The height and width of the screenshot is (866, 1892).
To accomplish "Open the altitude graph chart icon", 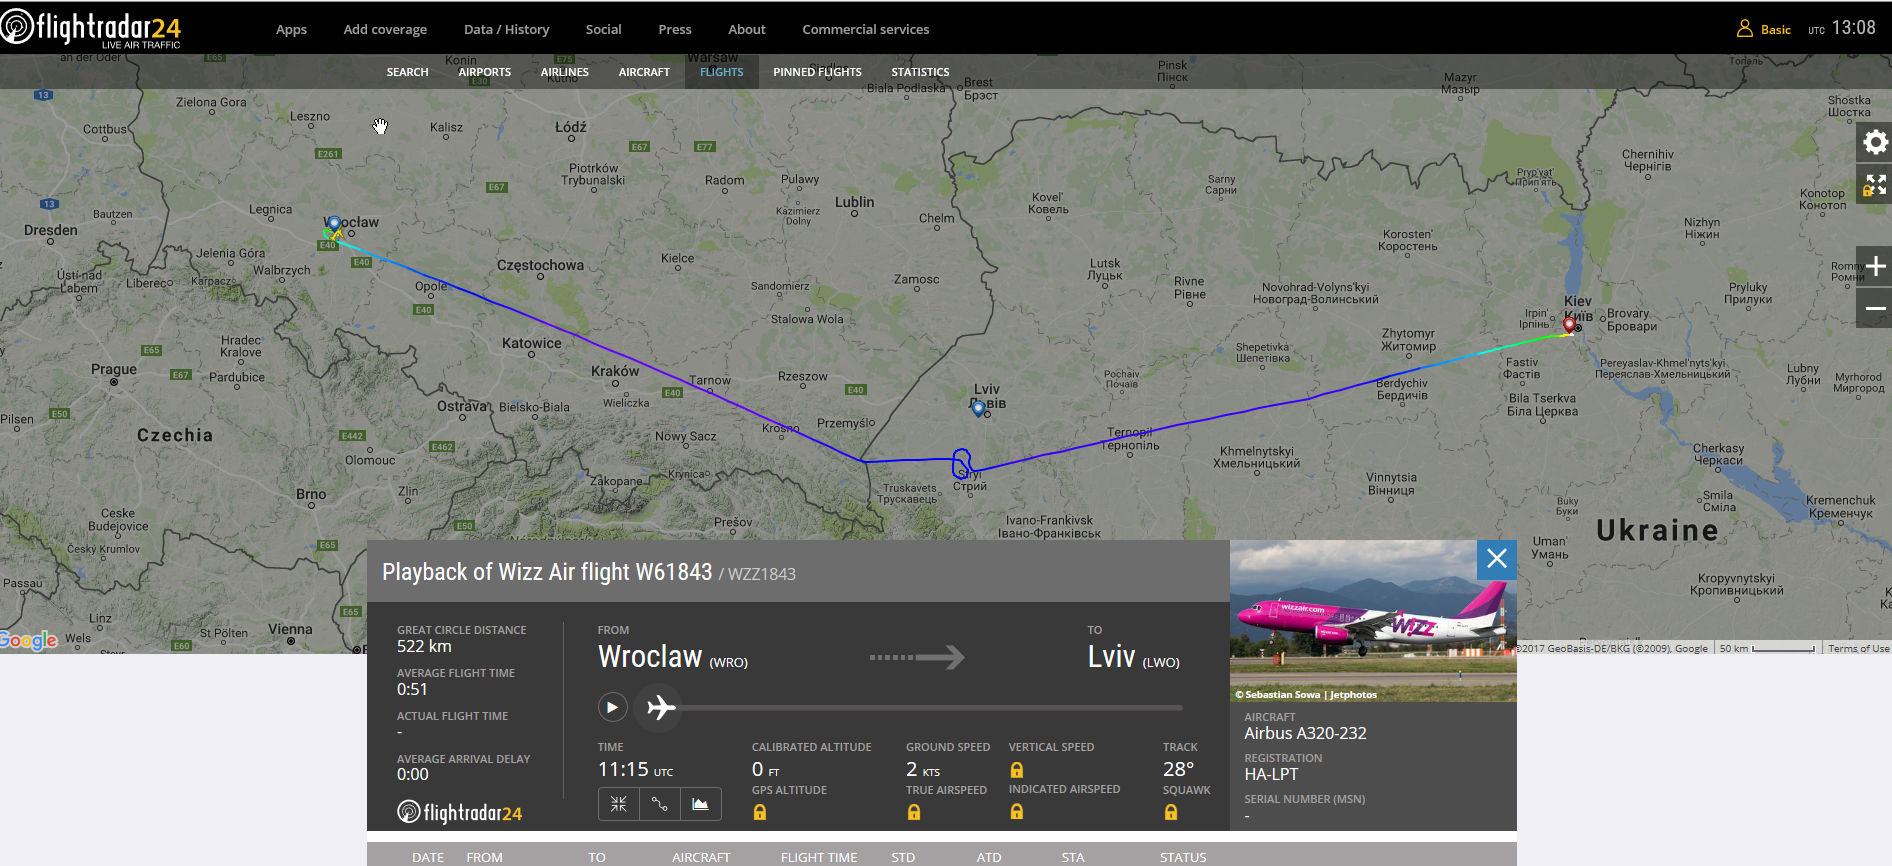I will (700, 804).
